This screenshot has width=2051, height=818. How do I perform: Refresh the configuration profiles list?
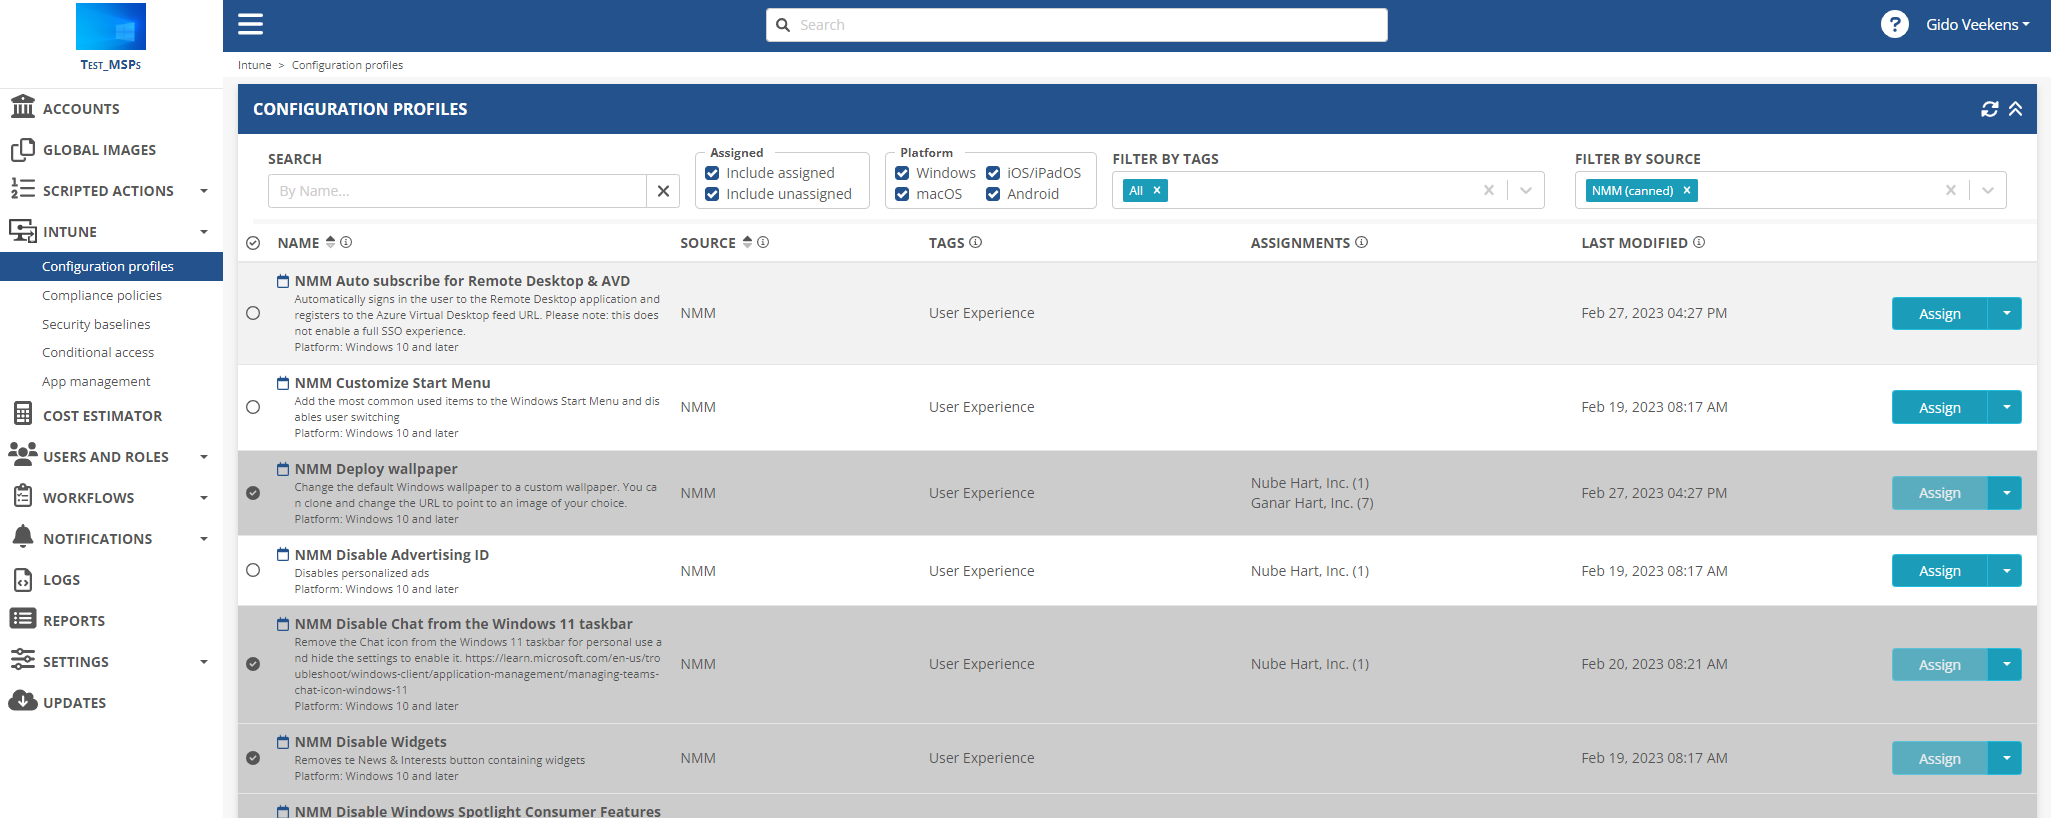click(x=1989, y=109)
